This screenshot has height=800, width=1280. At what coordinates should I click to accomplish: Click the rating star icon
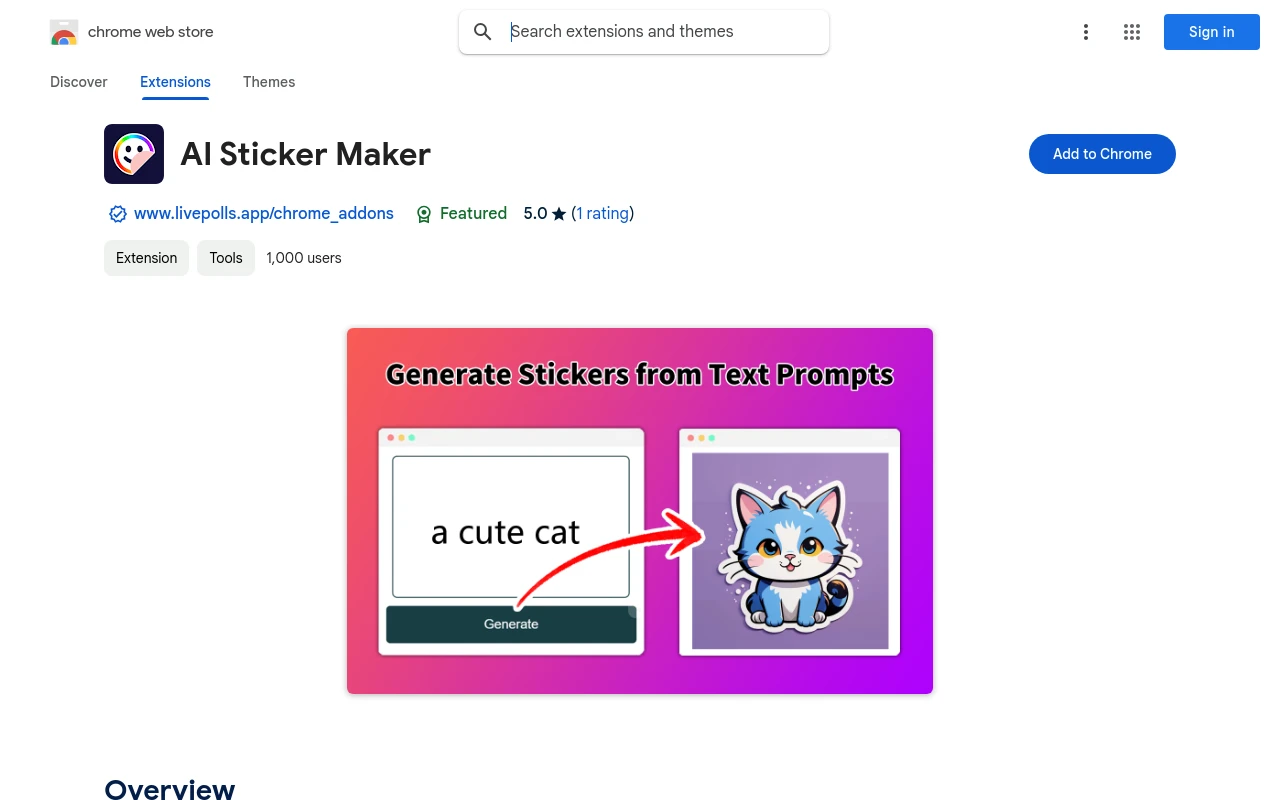(x=559, y=214)
